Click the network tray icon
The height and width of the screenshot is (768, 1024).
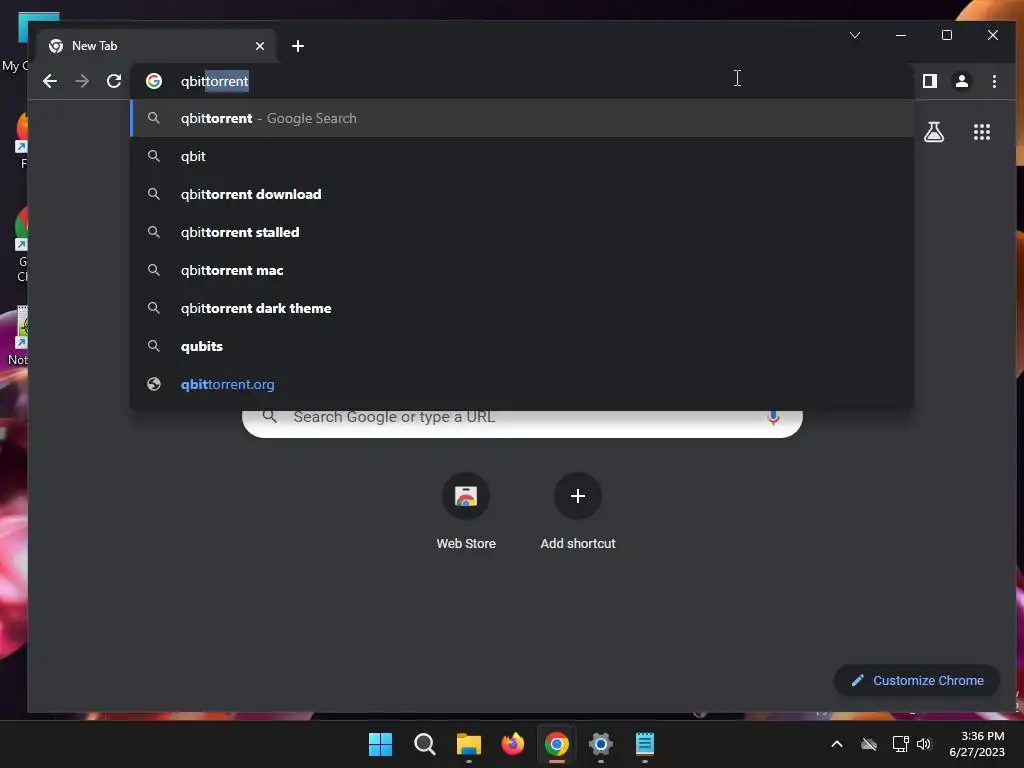901,744
